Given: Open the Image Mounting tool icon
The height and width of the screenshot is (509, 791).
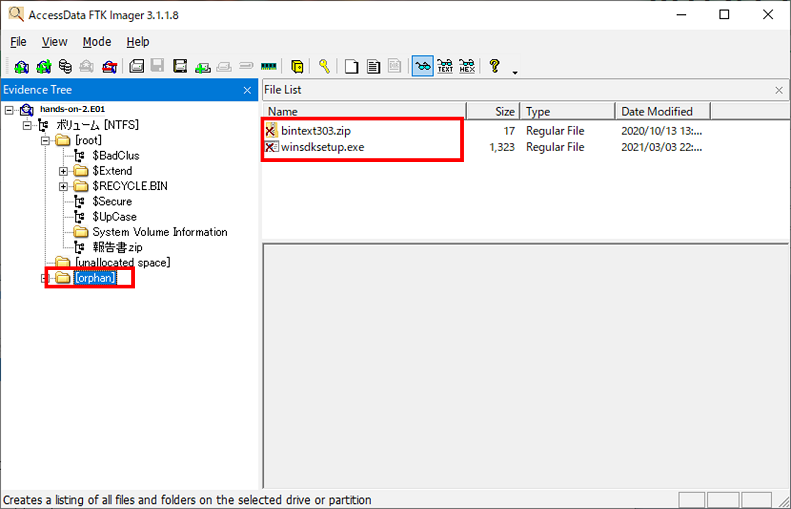Looking at the screenshot, I should coord(65,66).
